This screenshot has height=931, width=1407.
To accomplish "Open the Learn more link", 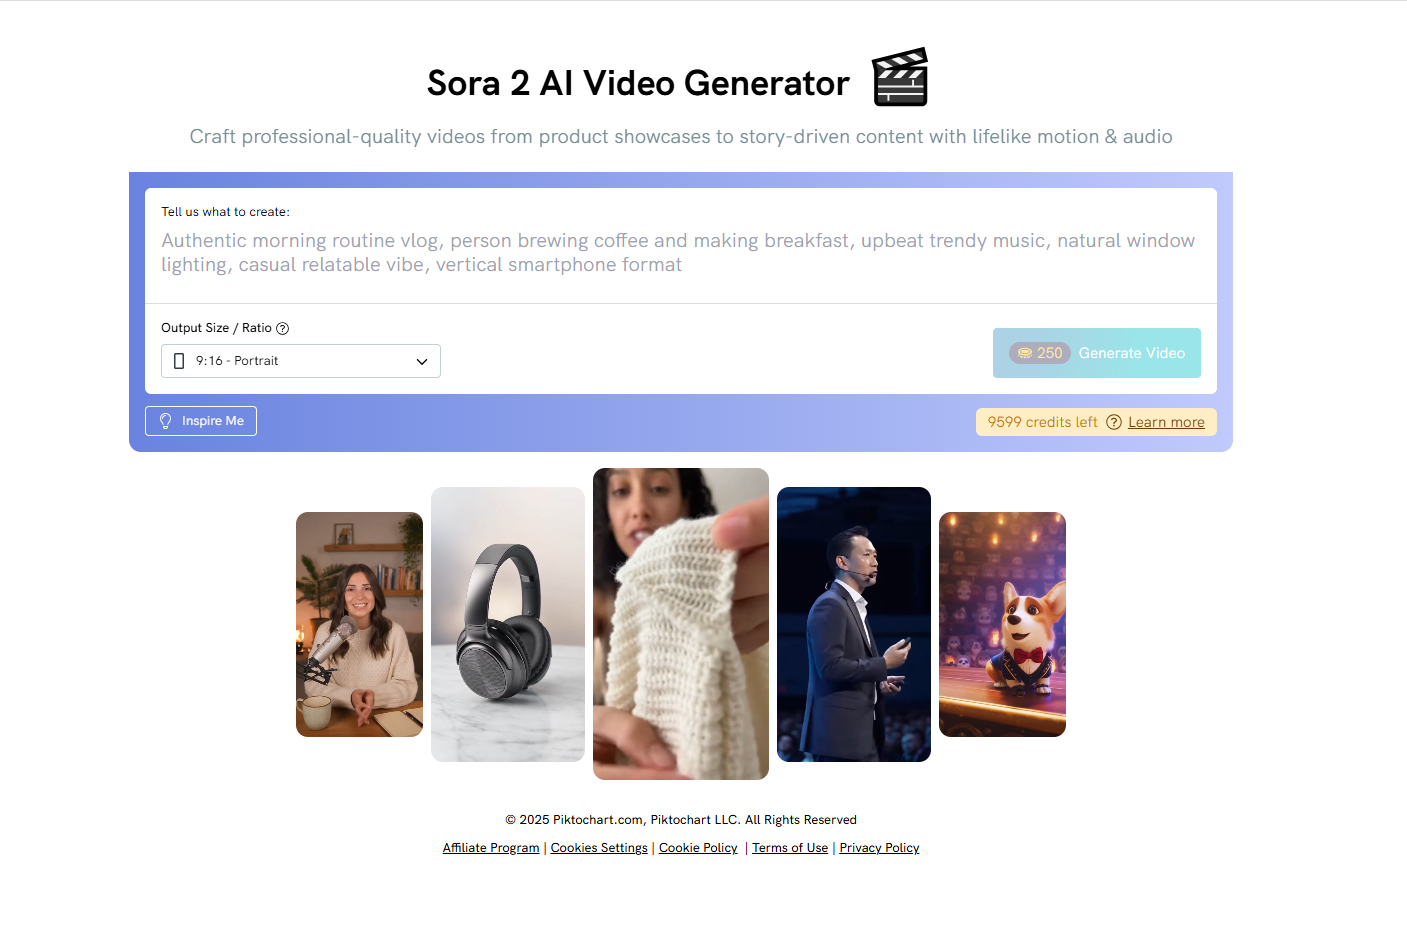I will click(1166, 422).
